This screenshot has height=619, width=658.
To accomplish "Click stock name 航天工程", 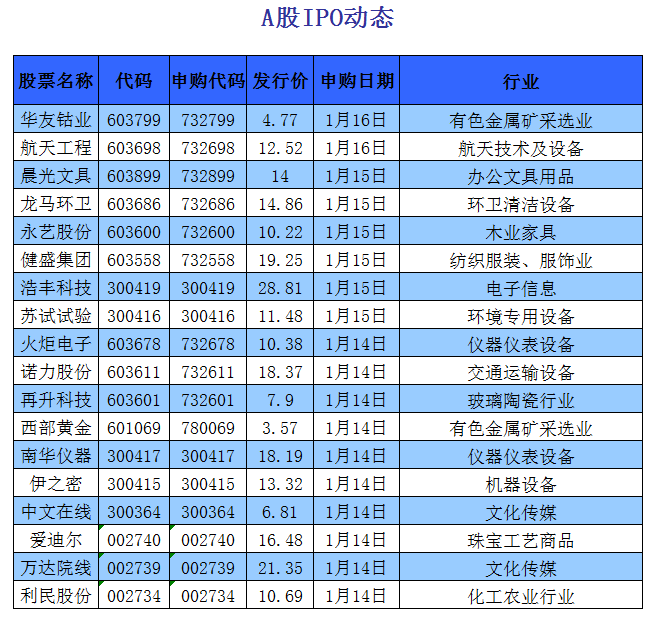I will coord(56,148).
